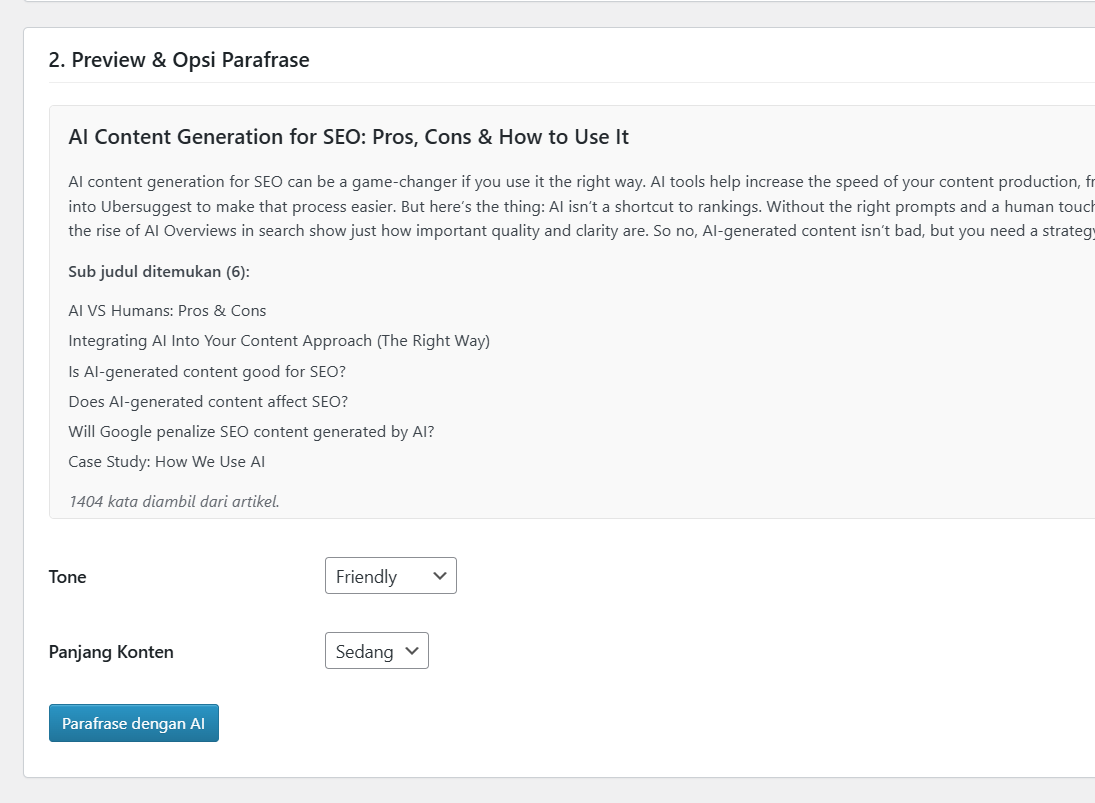Select the 'Case Study: How We Use AI' subheading
Image resolution: width=1095 pixels, height=803 pixels.
(166, 461)
